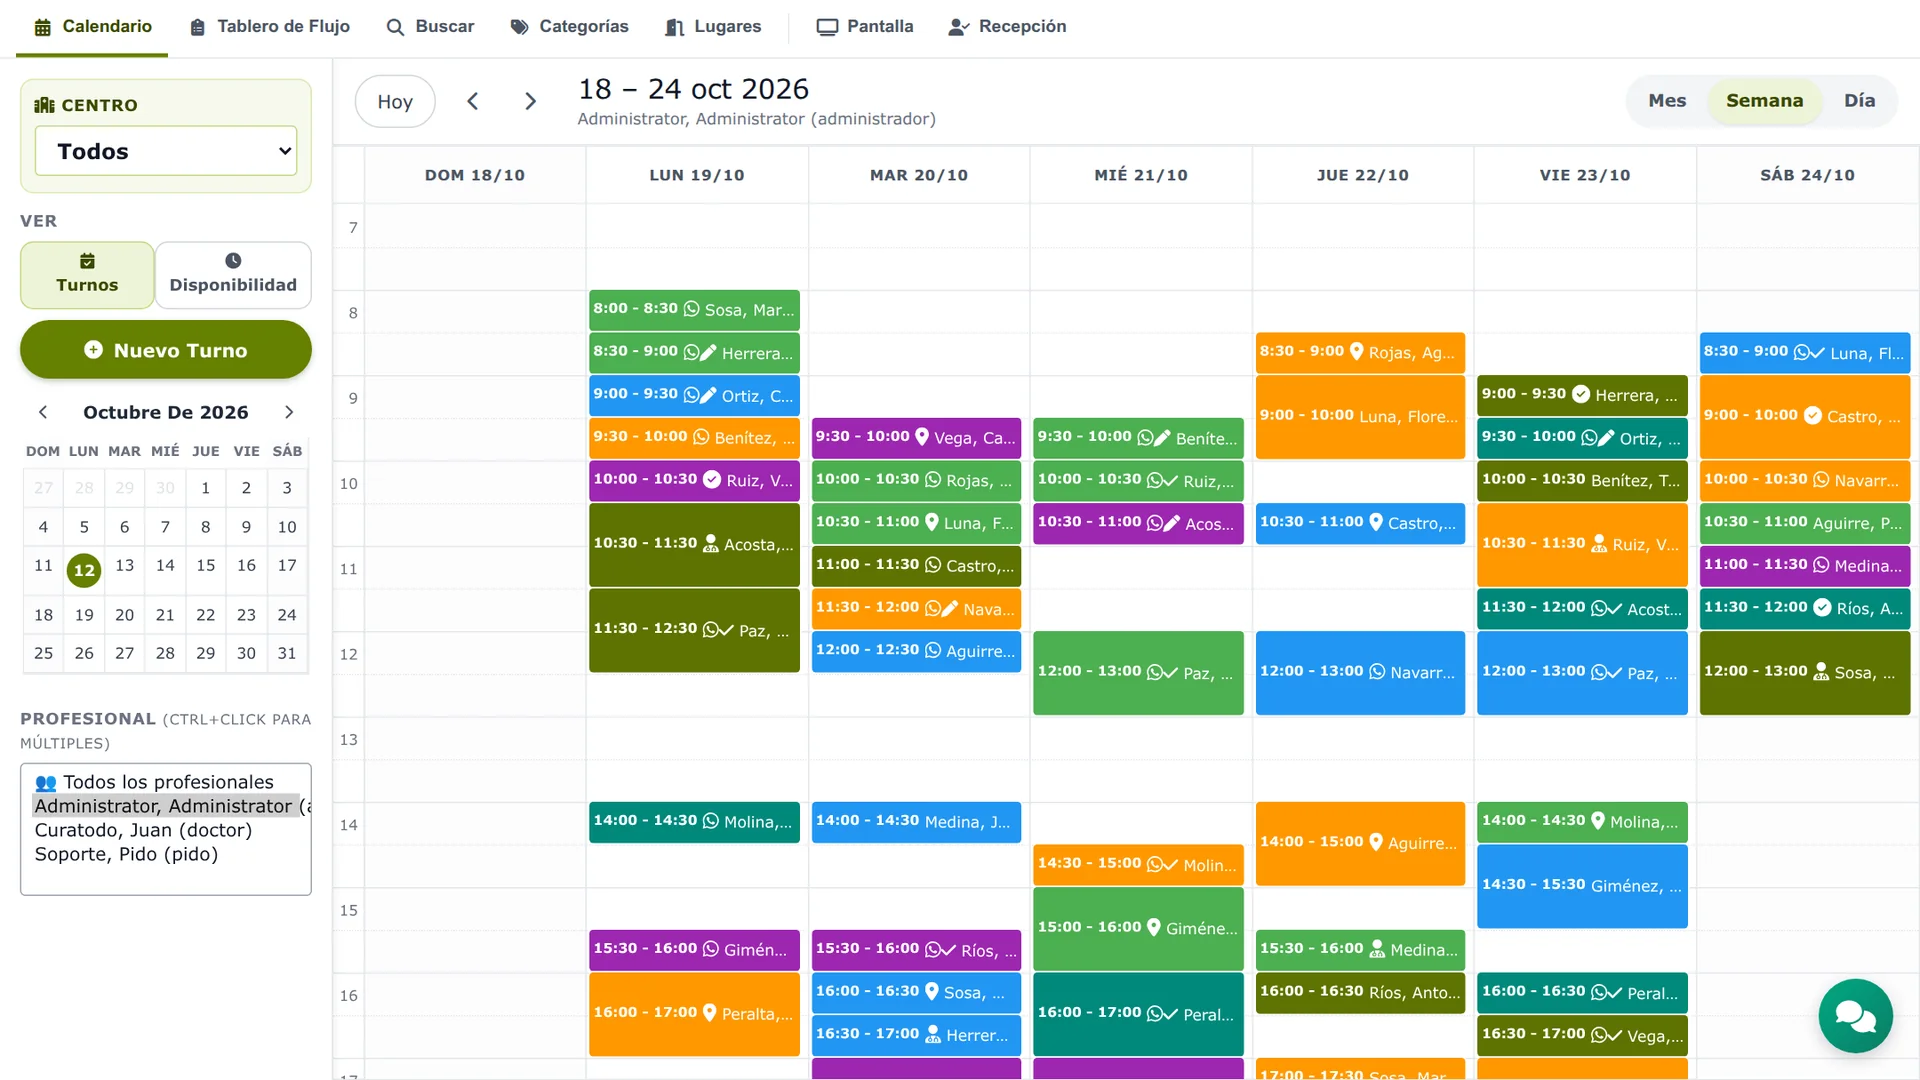Select Todos los profesionales in list
1920x1080 pixels.
(x=155, y=782)
